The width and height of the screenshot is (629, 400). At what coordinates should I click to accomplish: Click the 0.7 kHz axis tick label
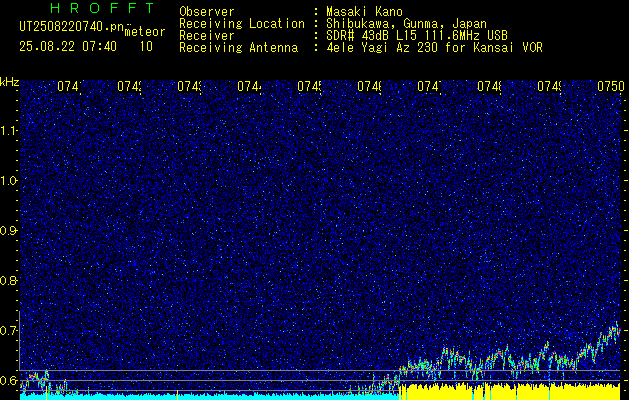(x=9, y=331)
